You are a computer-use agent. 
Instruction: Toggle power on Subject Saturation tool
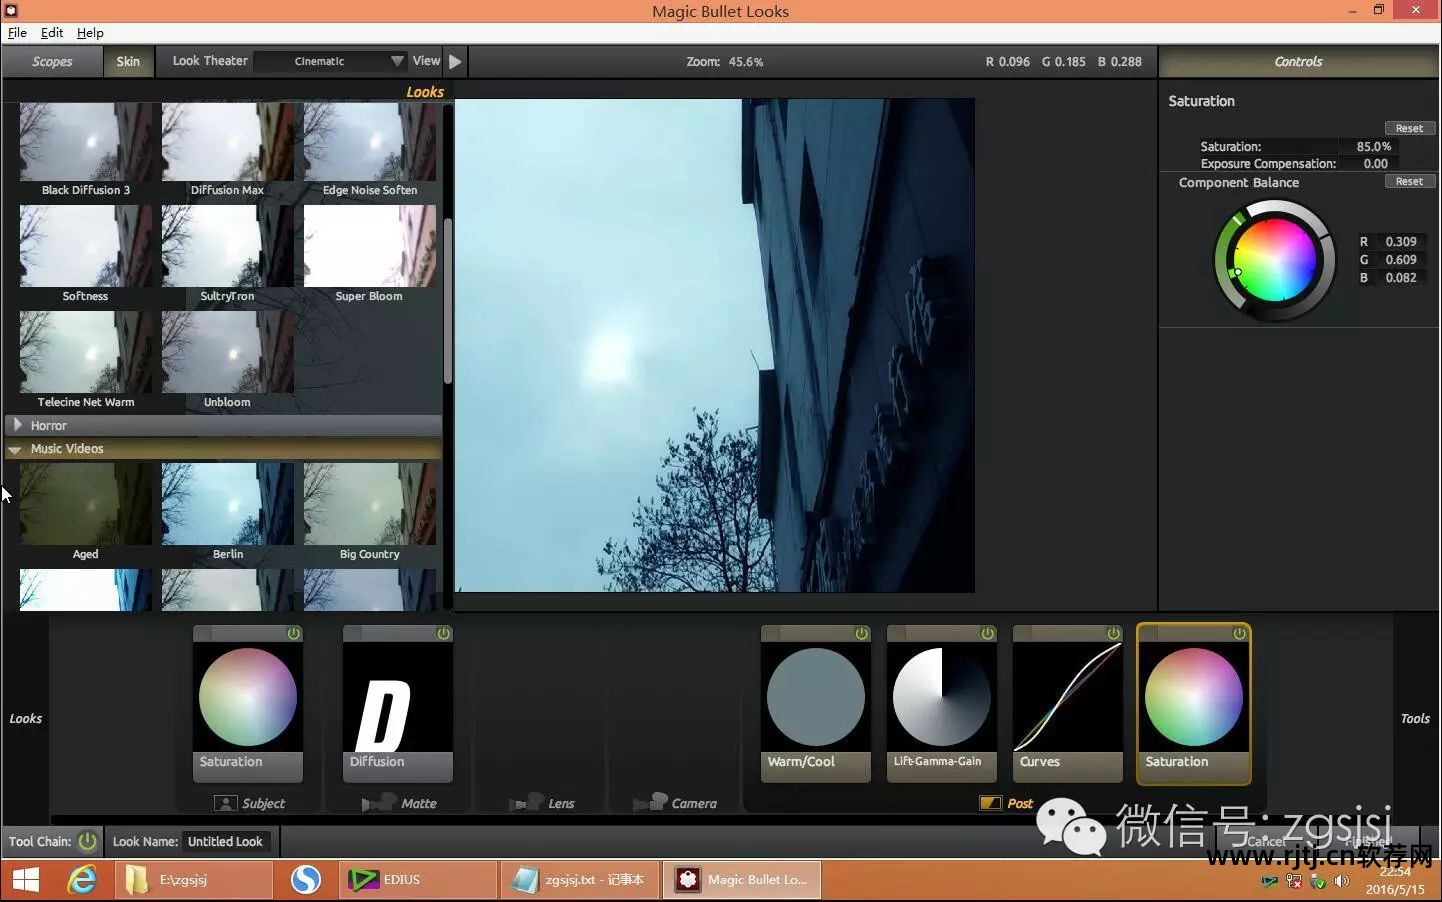[293, 634]
